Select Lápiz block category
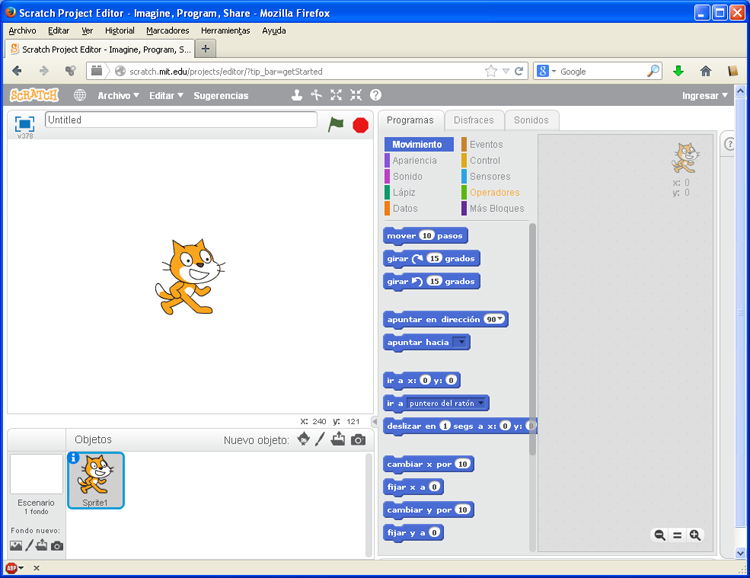750x578 pixels. tap(404, 192)
